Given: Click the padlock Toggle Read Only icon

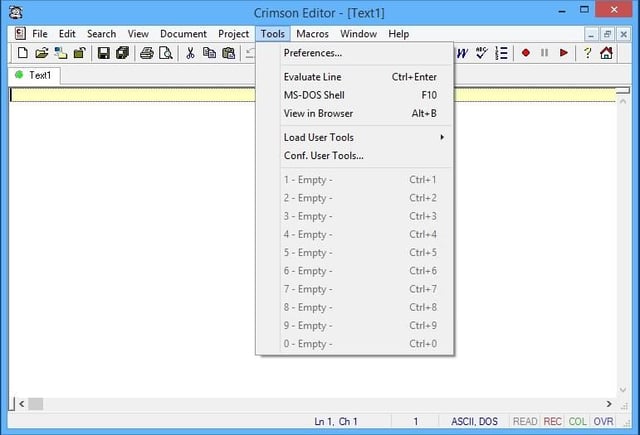Looking at the screenshot, I should [x=80, y=53].
